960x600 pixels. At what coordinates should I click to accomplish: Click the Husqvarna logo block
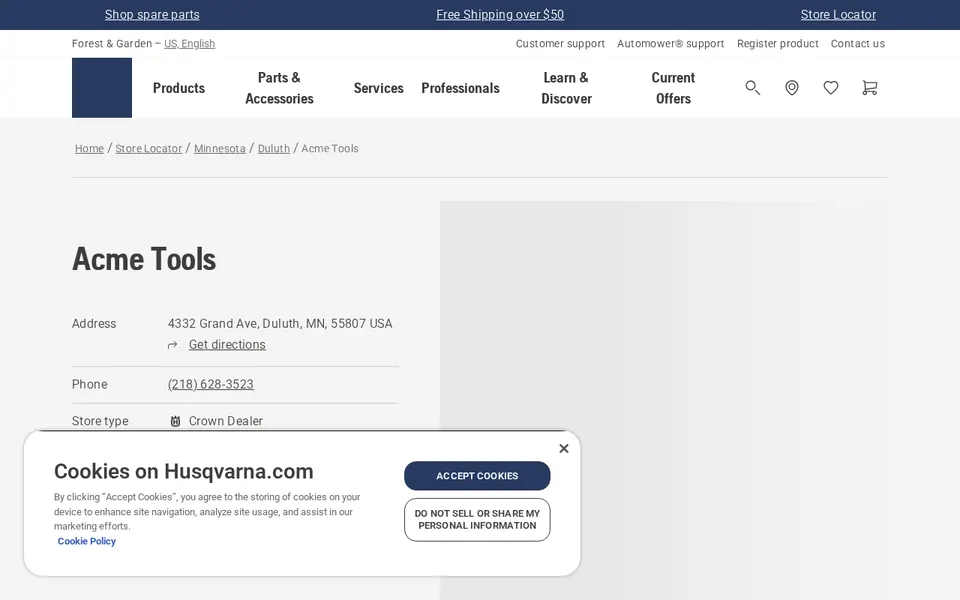pyautogui.click(x=102, y=88)
